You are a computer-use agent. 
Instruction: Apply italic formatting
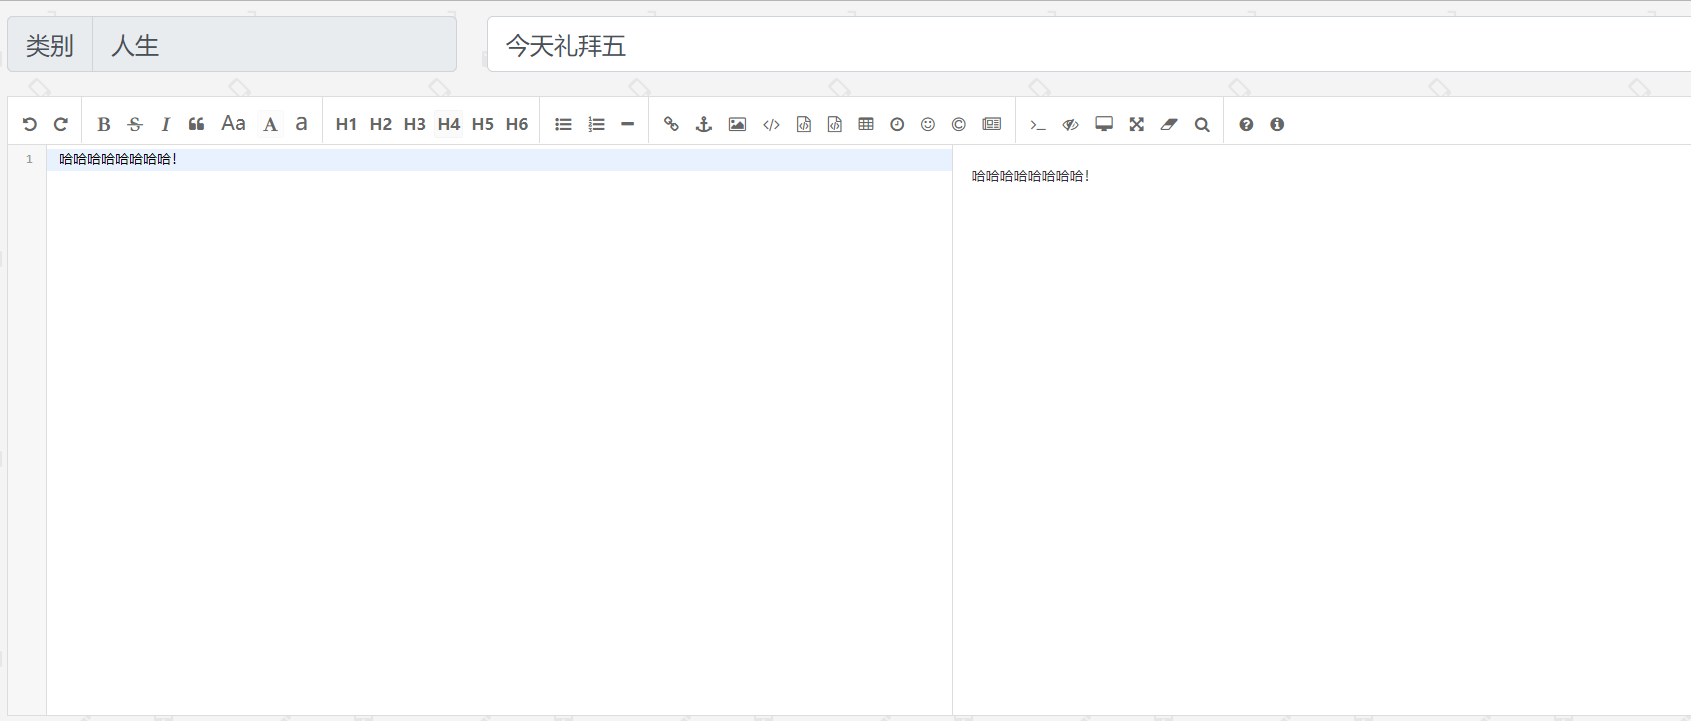(x=166, y=124)
